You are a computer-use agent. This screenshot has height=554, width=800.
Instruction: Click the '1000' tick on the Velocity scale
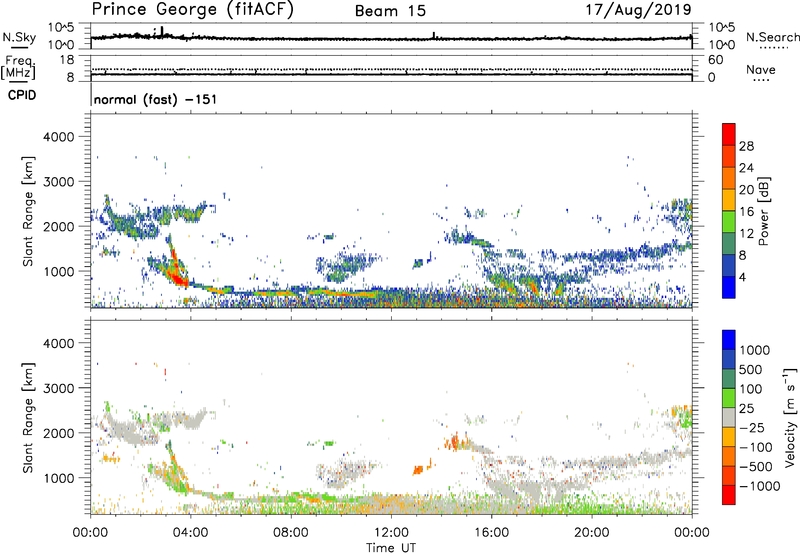pyautogui.click(x=755, y=350)
